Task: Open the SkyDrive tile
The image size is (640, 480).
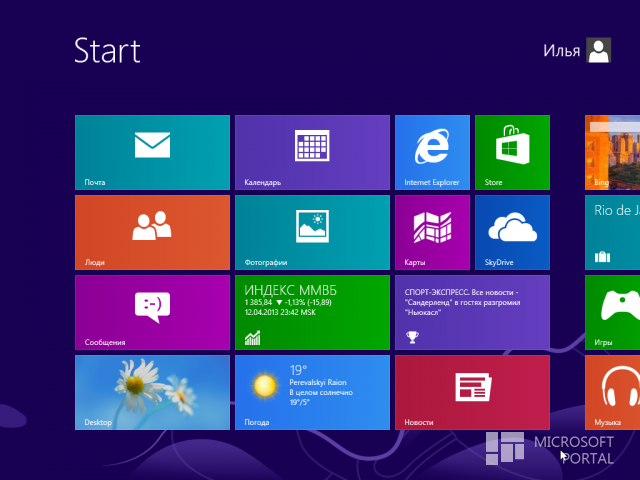Action: [x=512, y=232]
